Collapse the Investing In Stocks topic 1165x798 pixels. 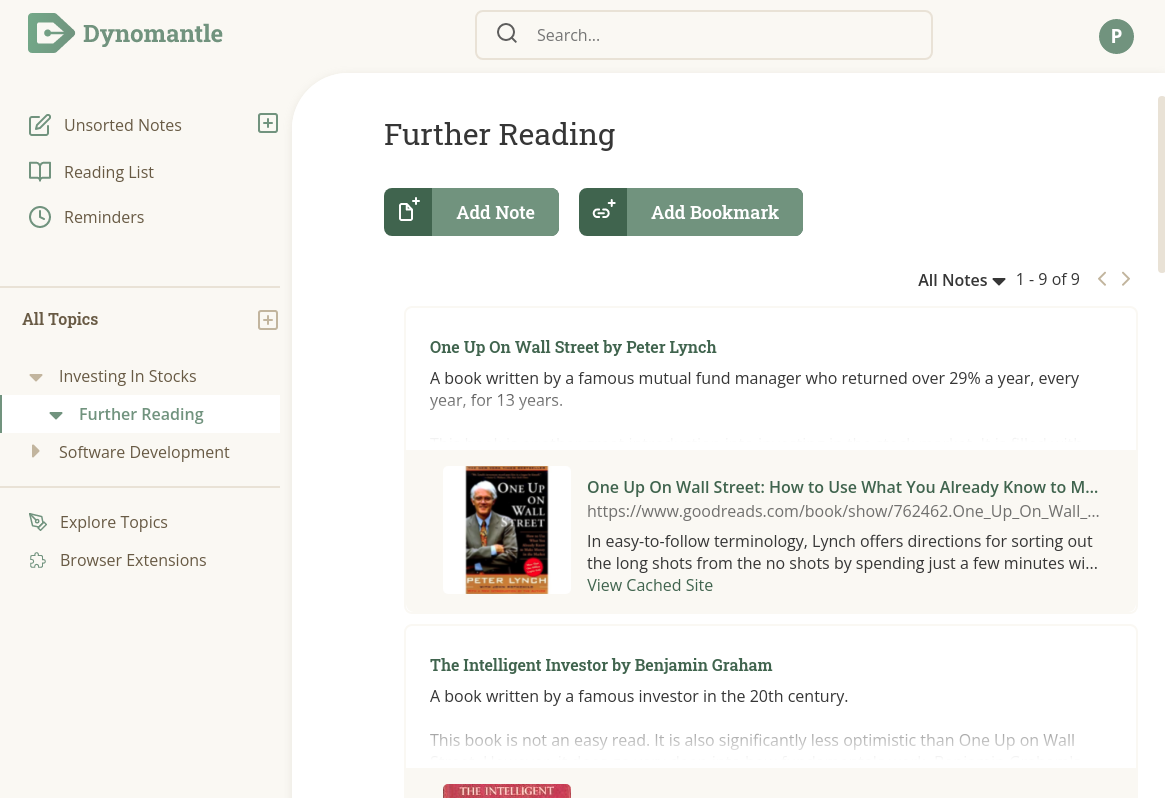pos(36,377)
